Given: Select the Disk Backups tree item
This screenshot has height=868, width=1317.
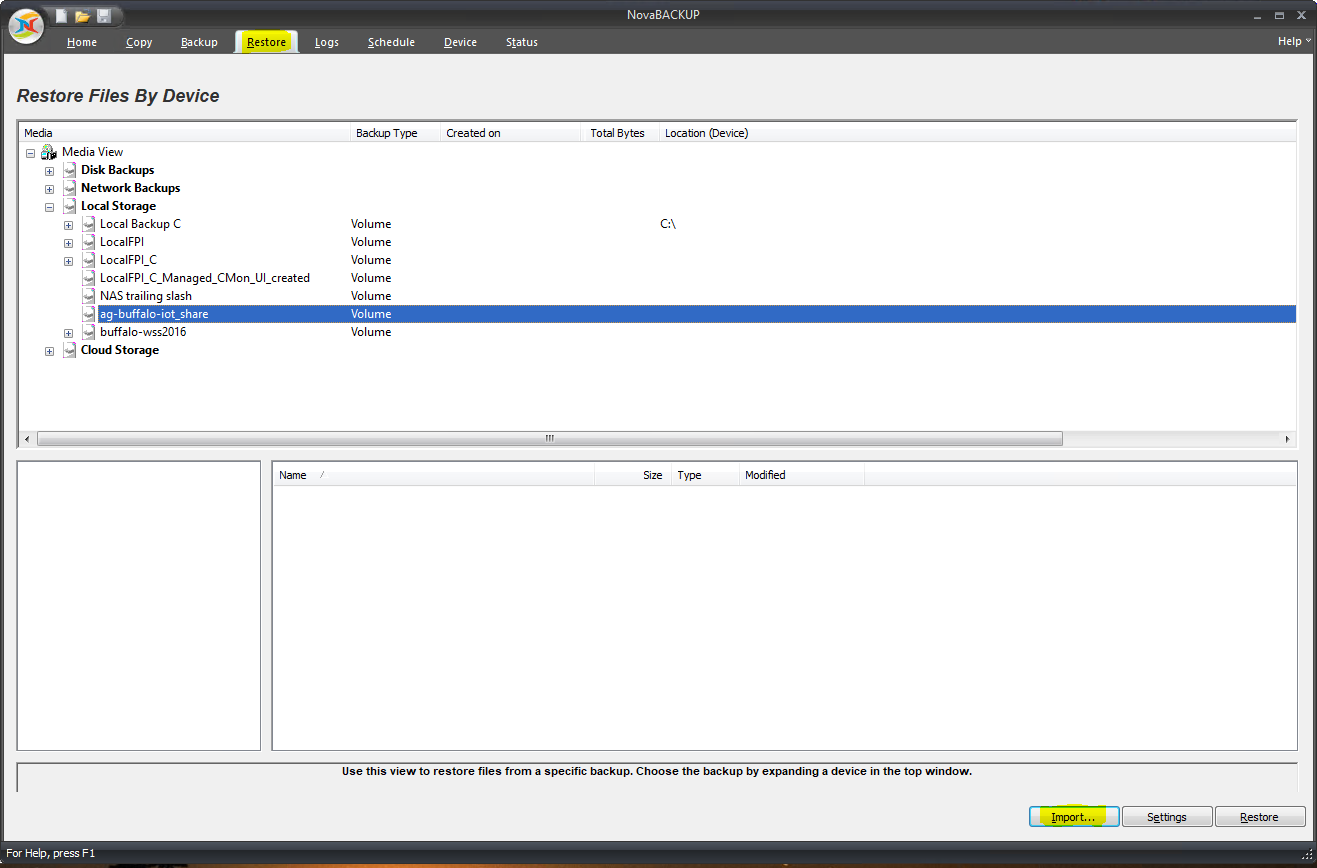Looking at the screenshot, I should [x=118, y=170].
